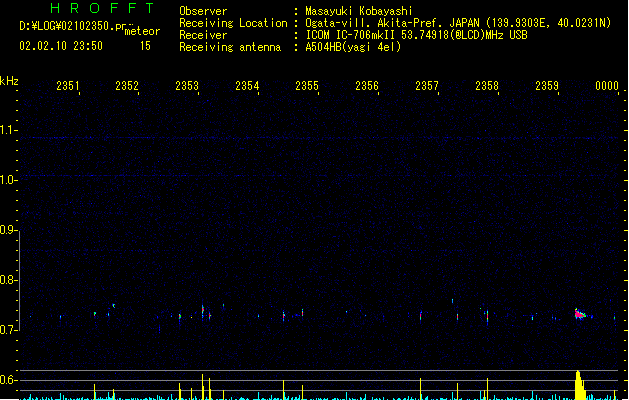Click the 0.6 kHz frequency axis label
The width and height of the screenshot is (629, 400).
coord(8,380)
